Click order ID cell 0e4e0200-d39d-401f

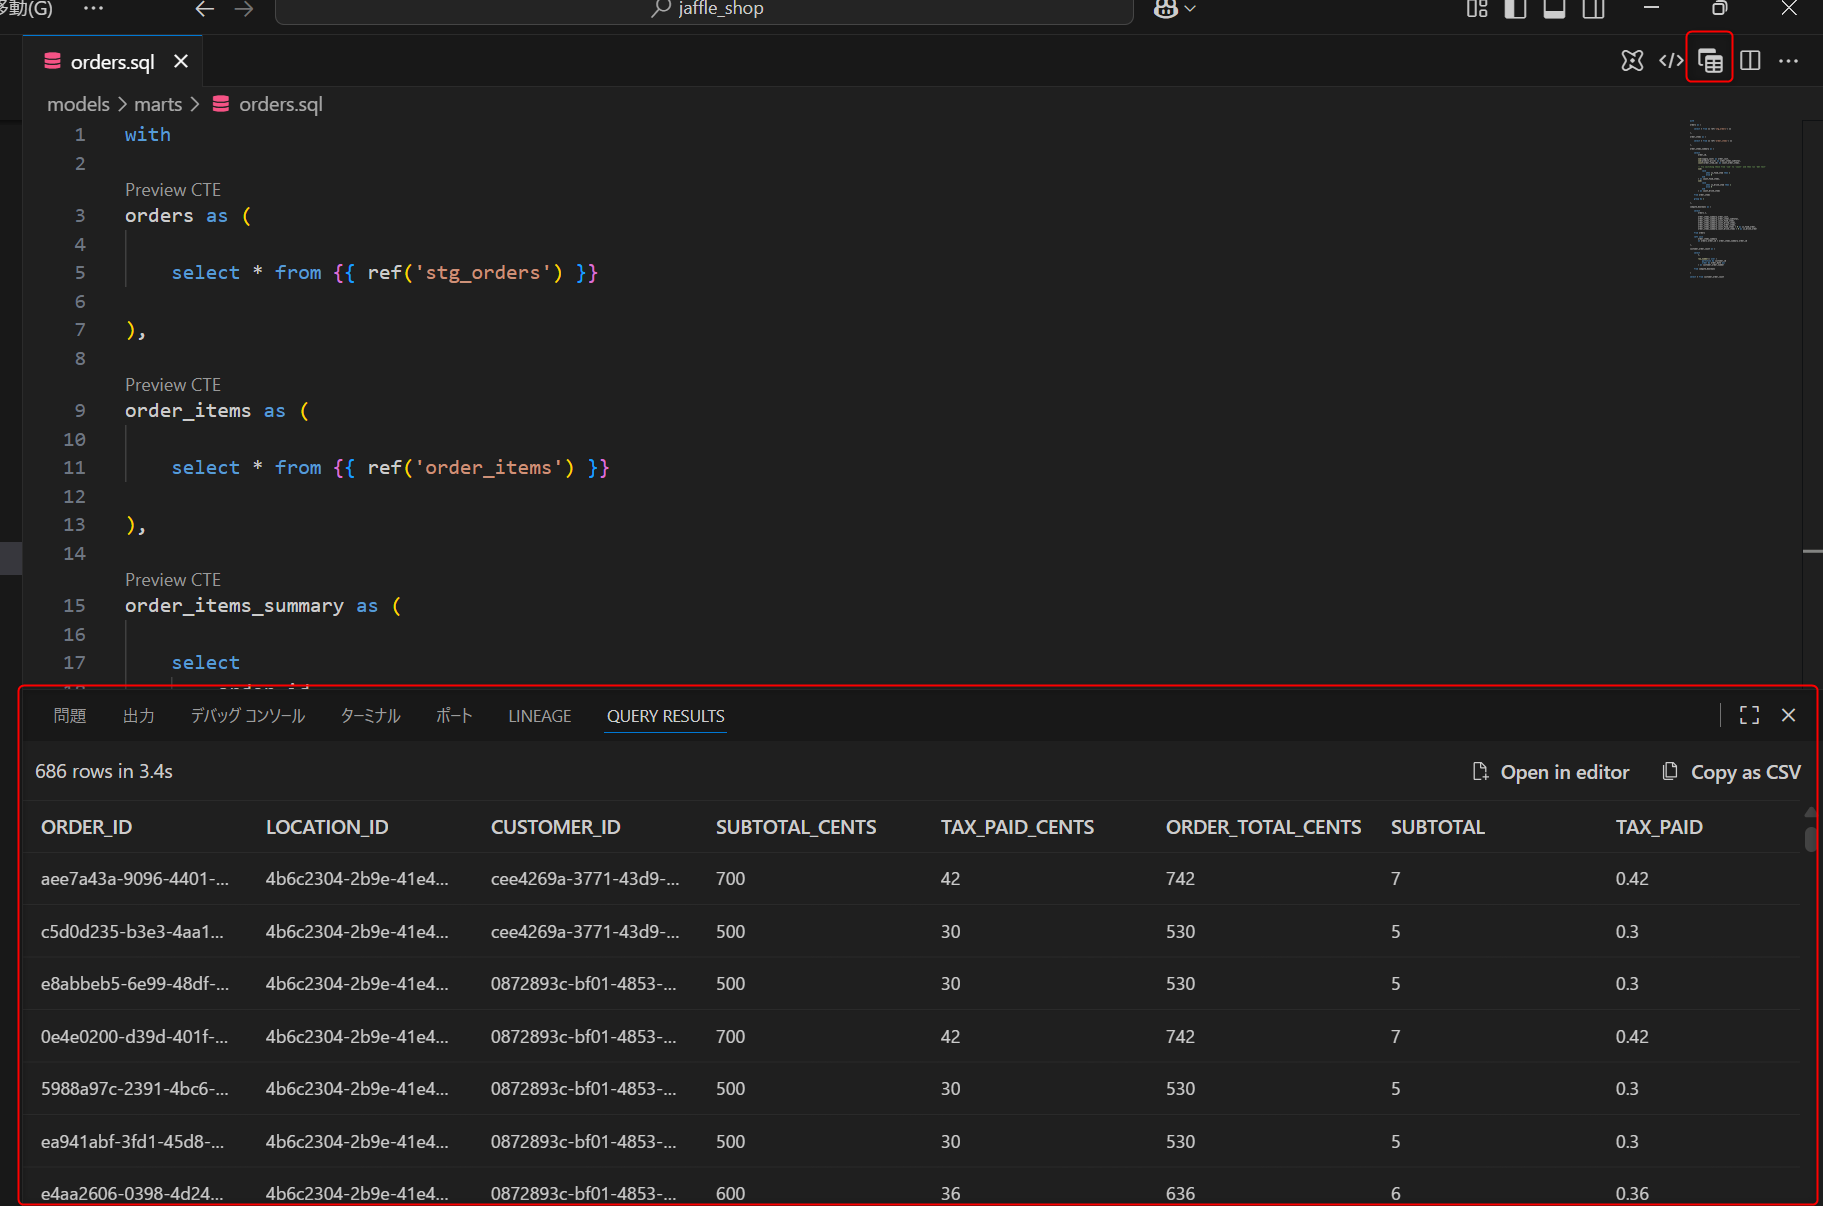(x=134, y=1037)
